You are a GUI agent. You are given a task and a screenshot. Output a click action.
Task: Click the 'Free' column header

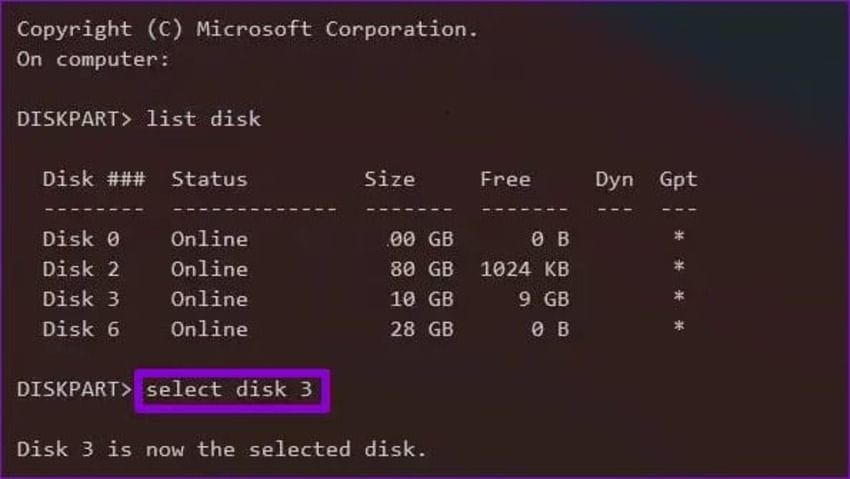505,180
